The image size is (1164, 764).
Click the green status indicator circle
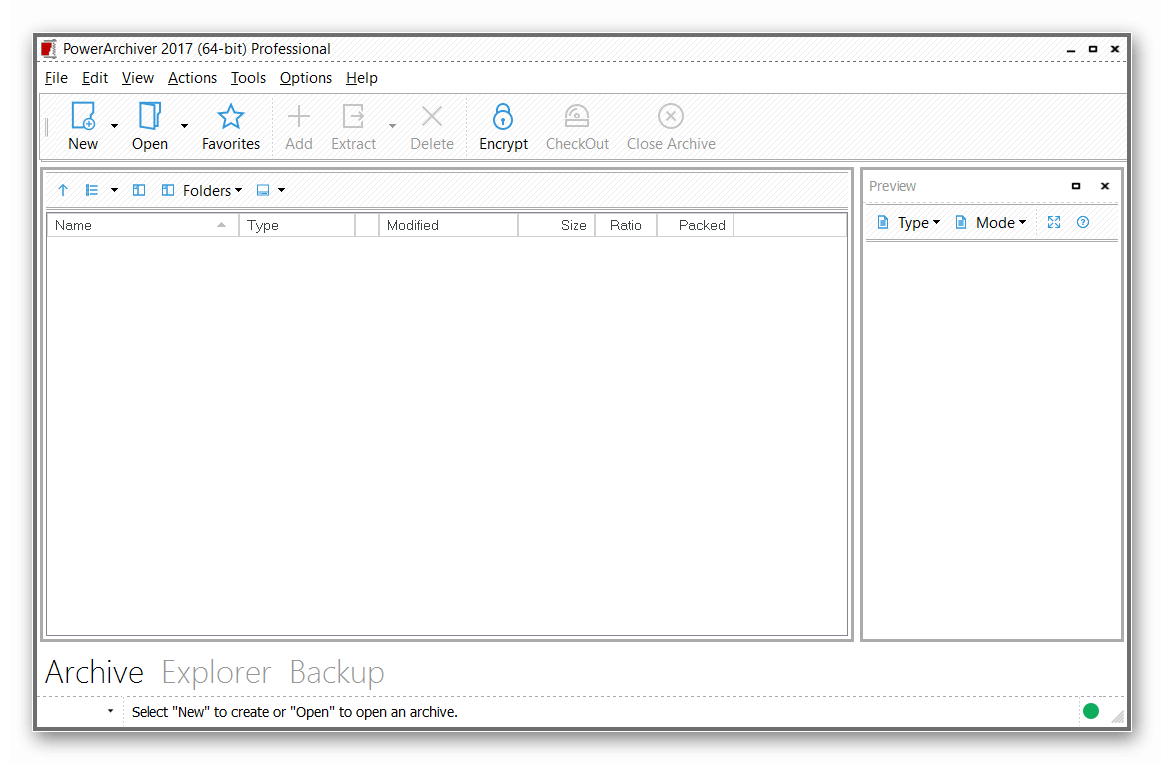pos(1091,712)
